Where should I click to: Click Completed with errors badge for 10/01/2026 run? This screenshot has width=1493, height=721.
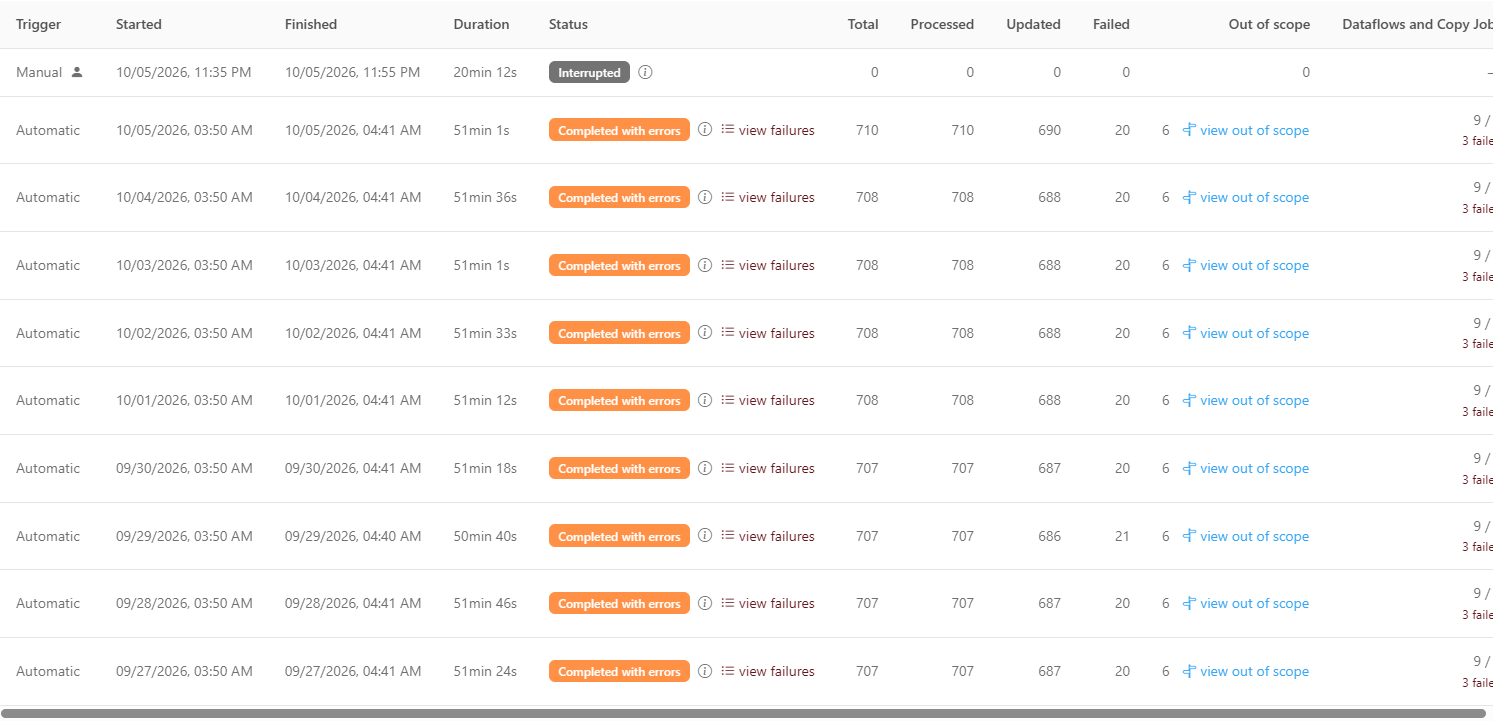[x=619, y=400]
